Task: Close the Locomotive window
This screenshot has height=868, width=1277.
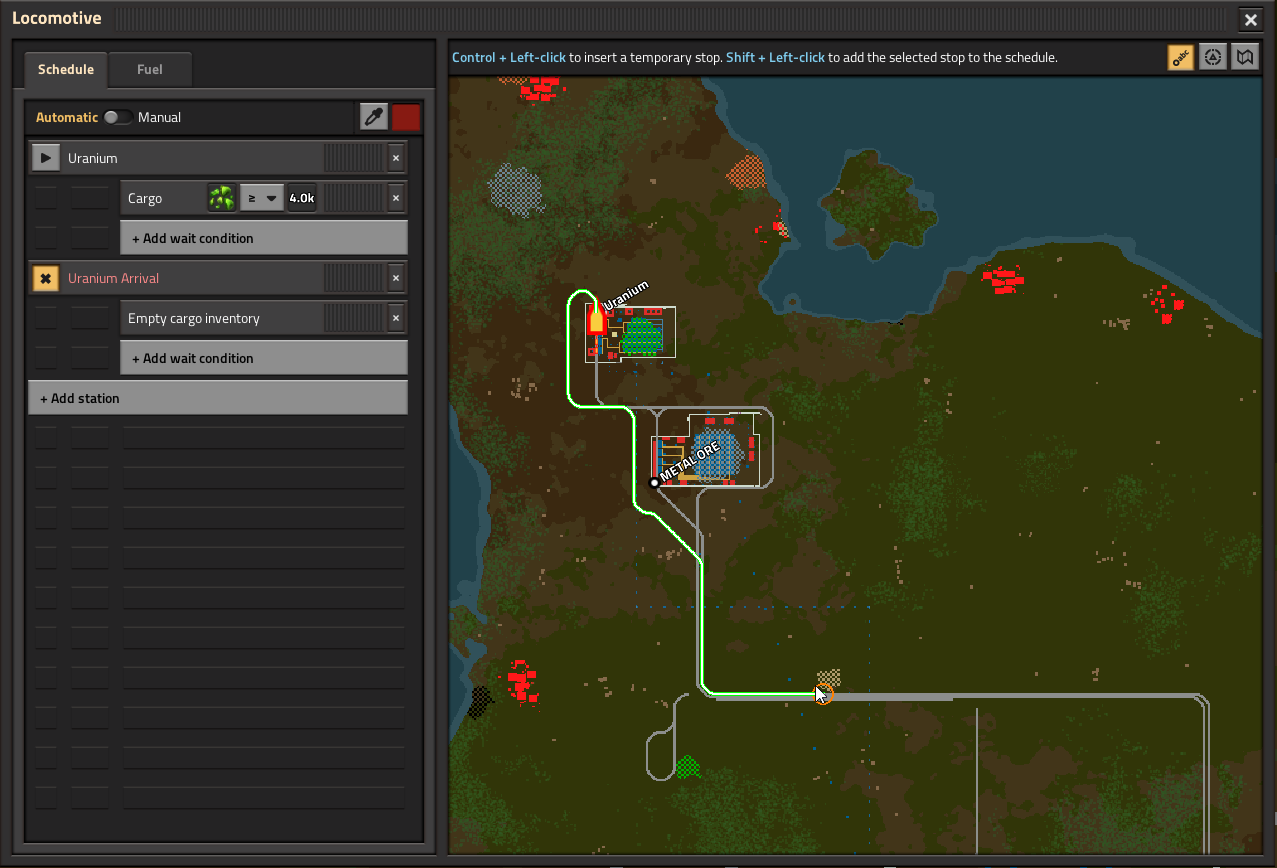Action: (1250, 19)
